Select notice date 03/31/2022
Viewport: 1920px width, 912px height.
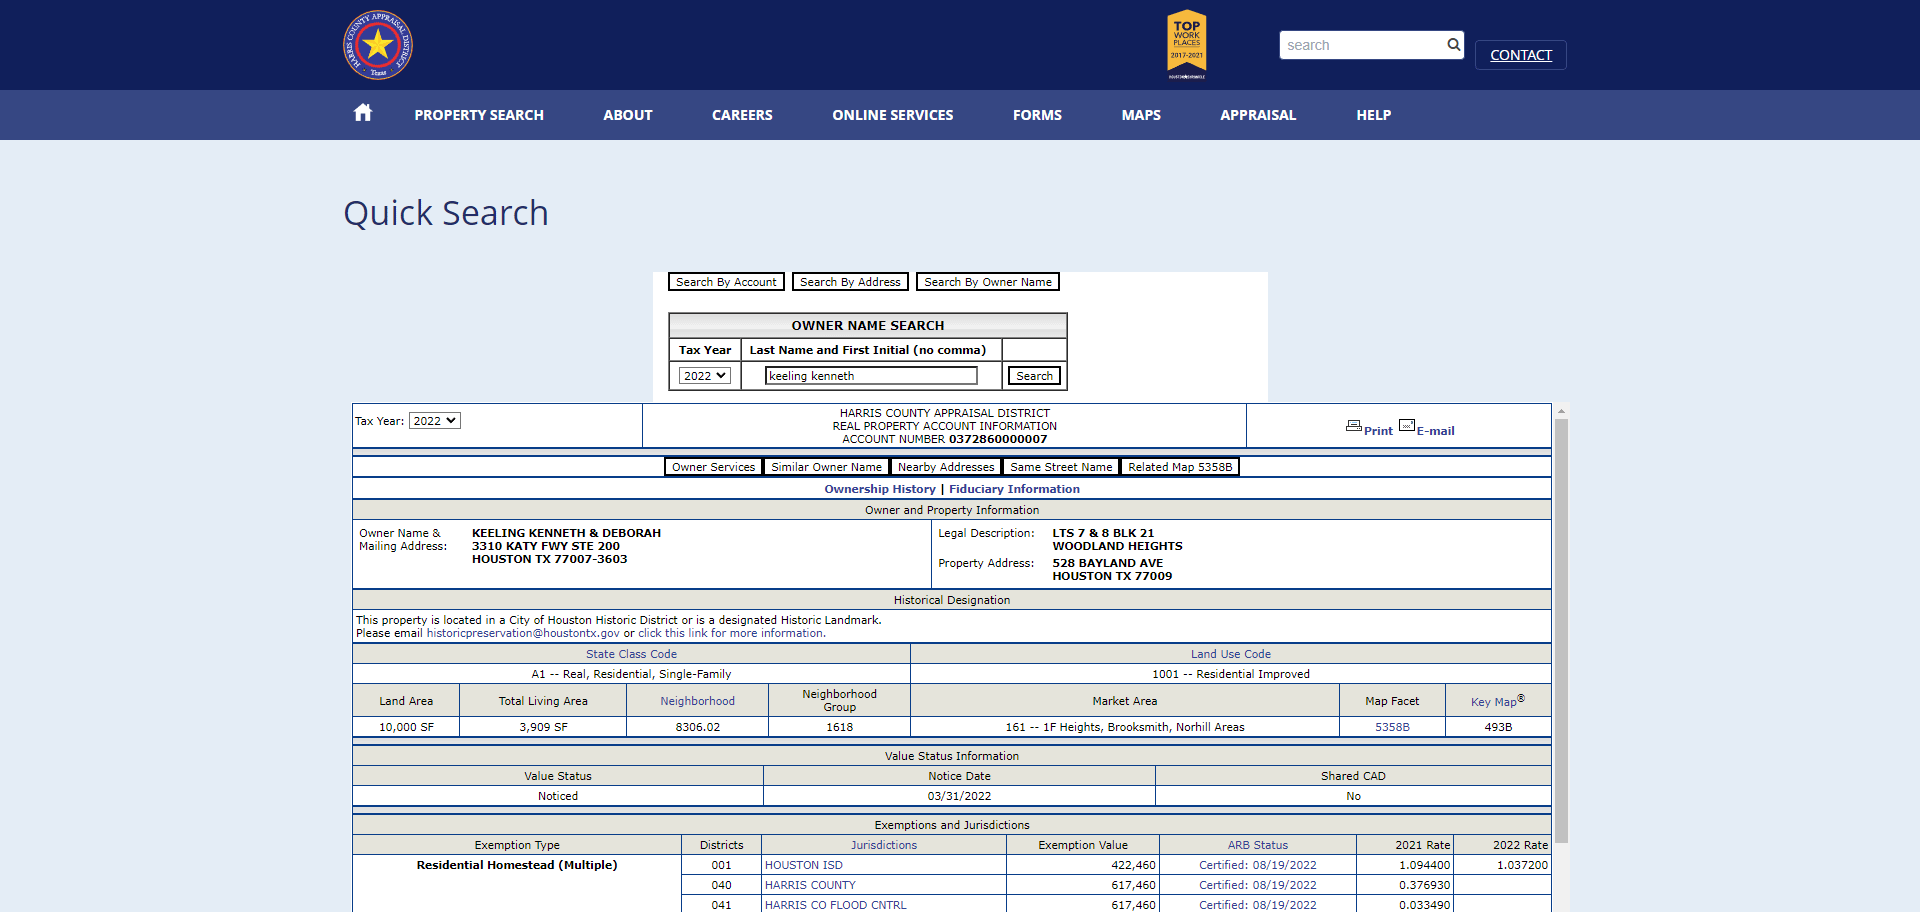[959, 796]
